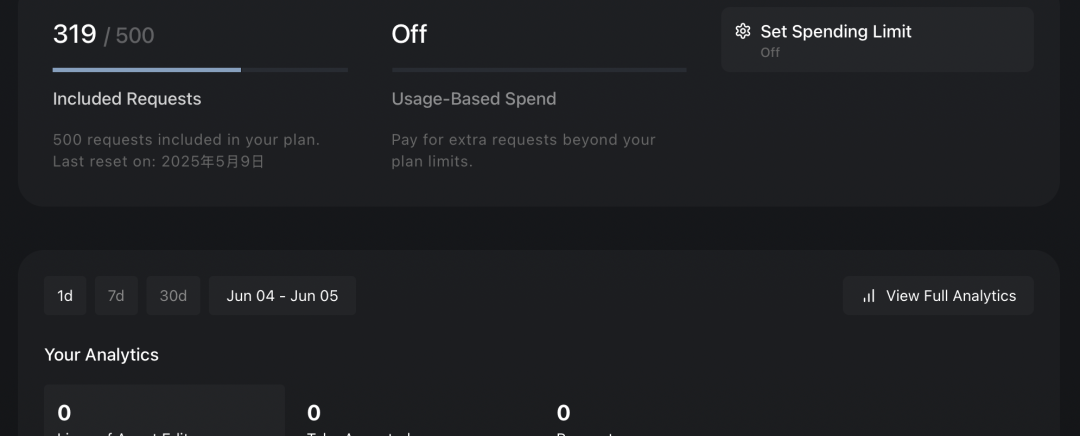
Task: Select the 1d time range
Action: [x=65, y=295]
